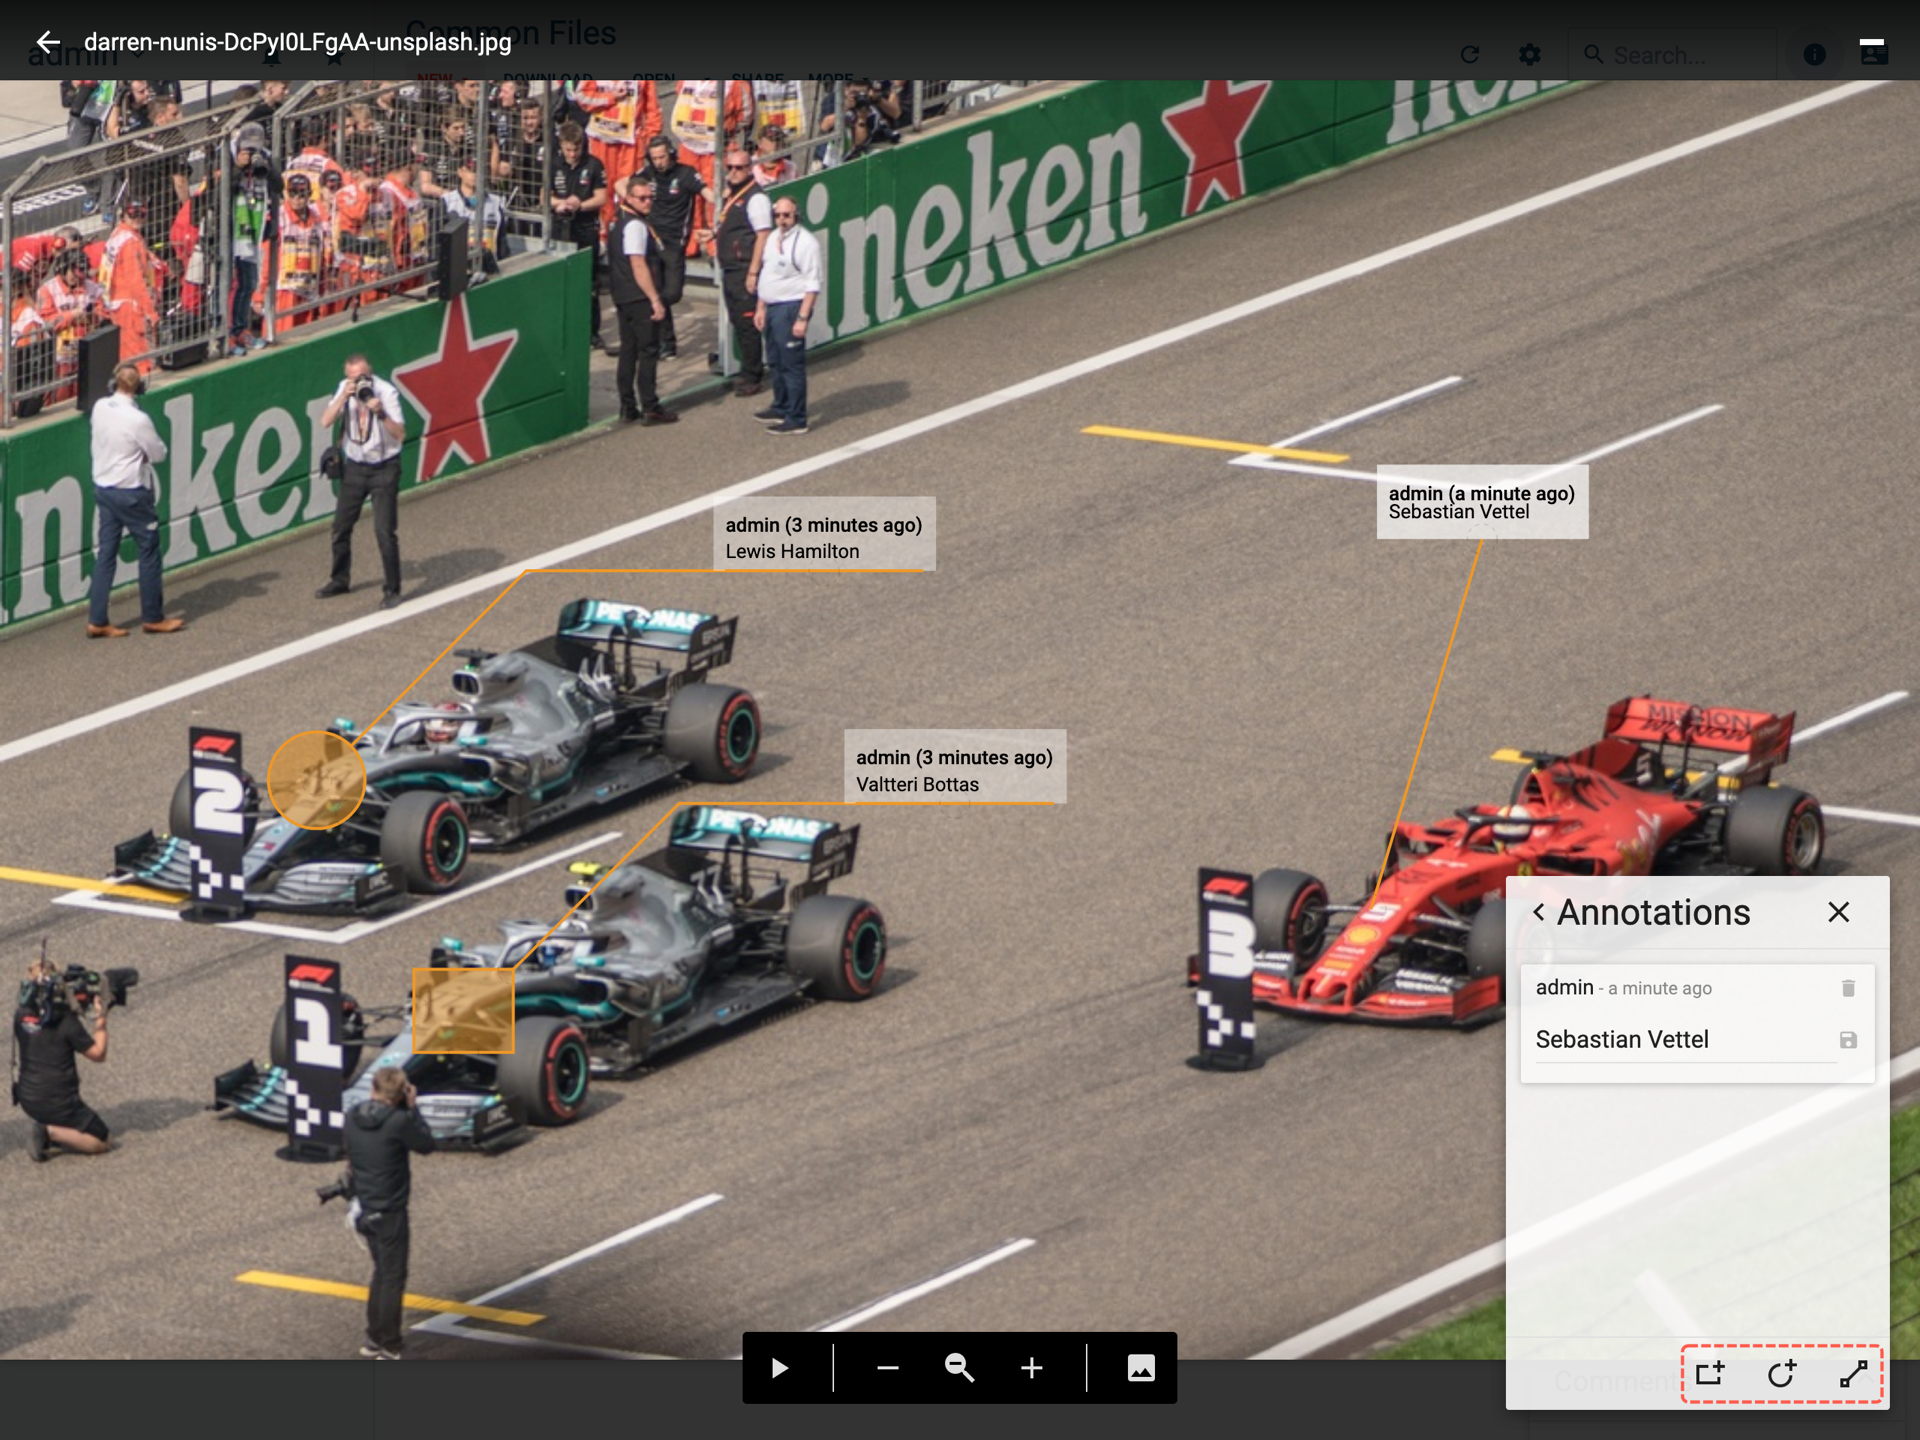Image resolution: width=1920 pixels, height=1440 pixels.
Task: Select the add rectangle annotation tool
Action: (1710, 1373)
